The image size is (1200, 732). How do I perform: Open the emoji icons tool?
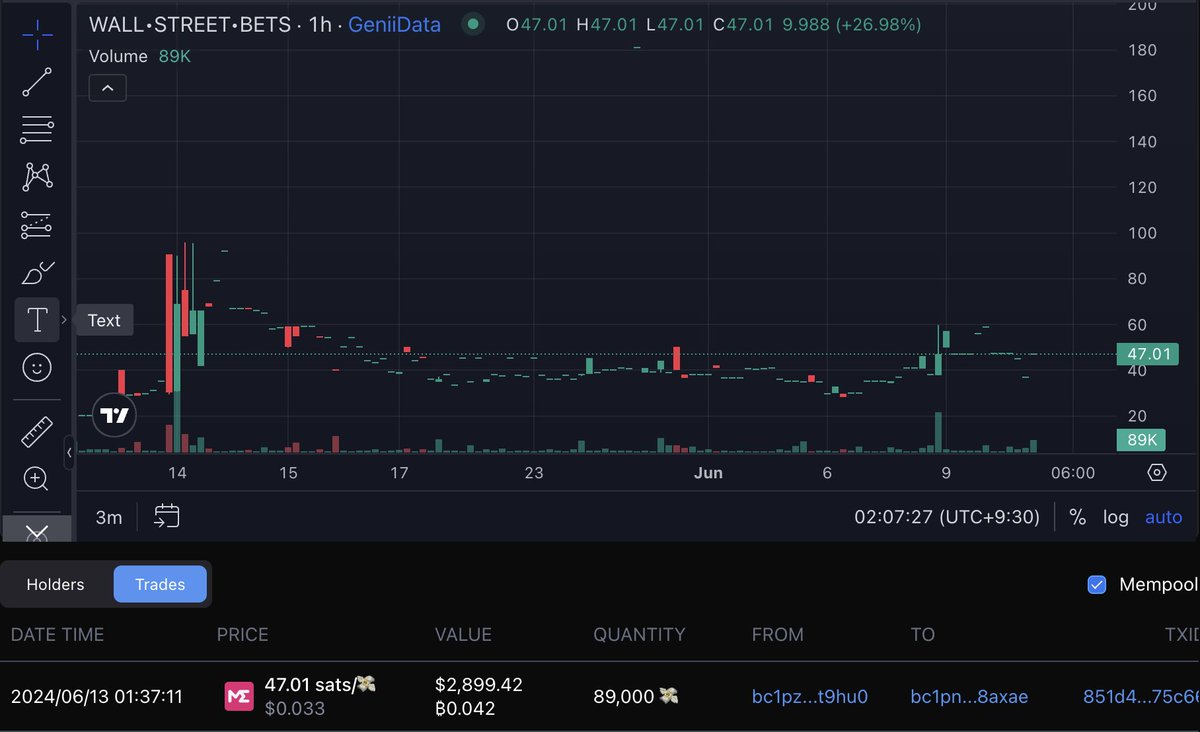(37, 368)
